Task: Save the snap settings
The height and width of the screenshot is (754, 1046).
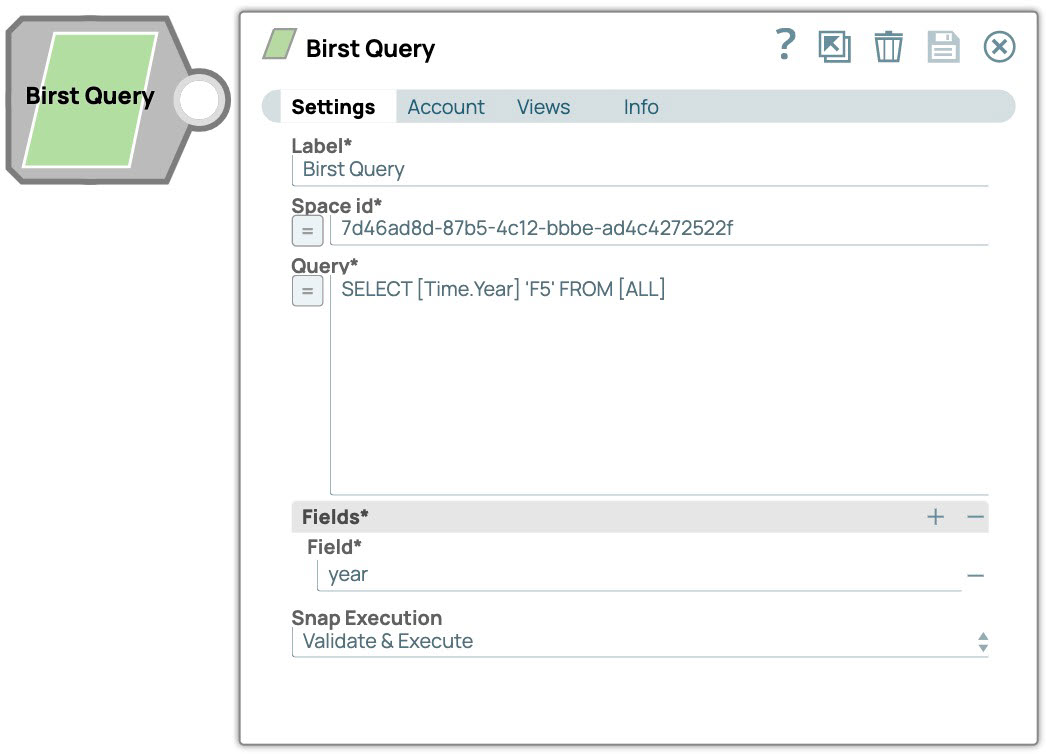Action: coord(943,45)
